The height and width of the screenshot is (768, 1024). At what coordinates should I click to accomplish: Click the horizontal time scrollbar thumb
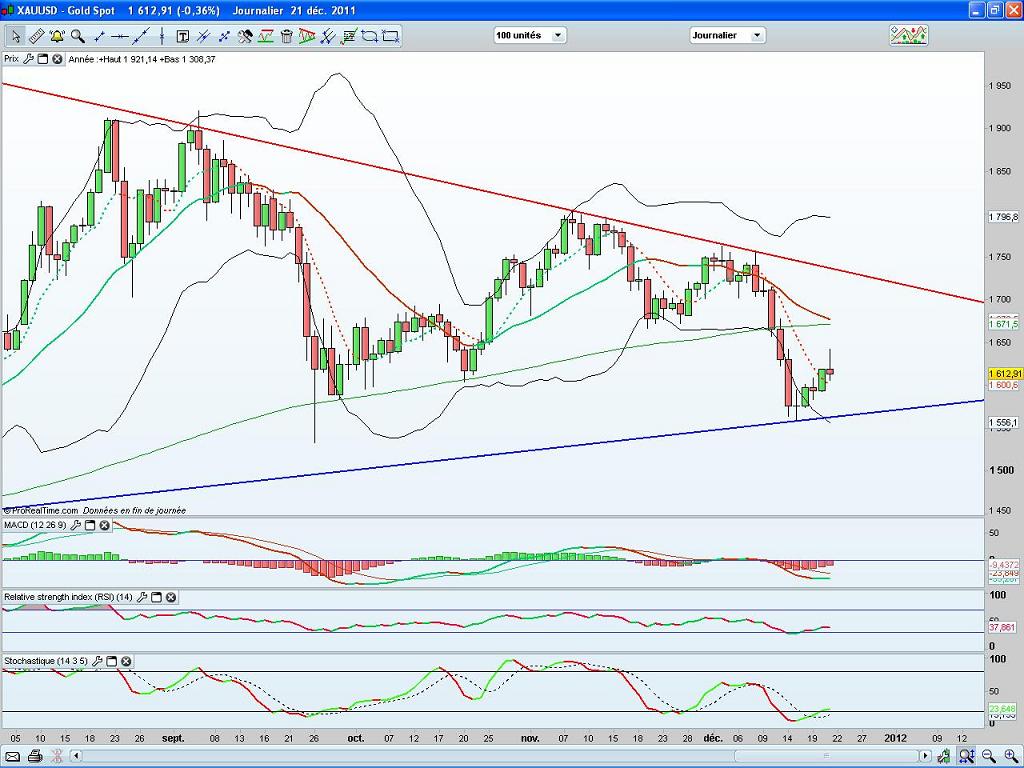(825, 756)
